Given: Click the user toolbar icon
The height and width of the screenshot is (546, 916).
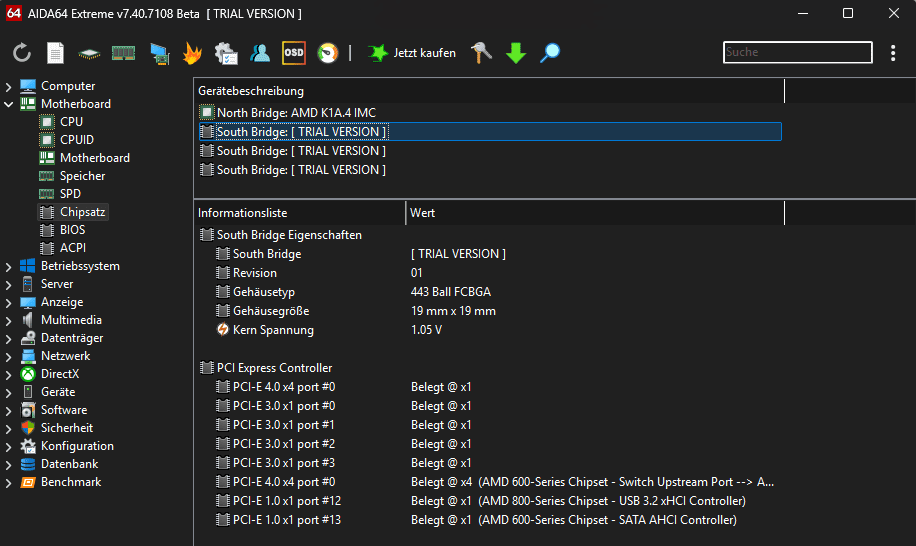Looking at the screenshot, I should (x=259, y=53).
